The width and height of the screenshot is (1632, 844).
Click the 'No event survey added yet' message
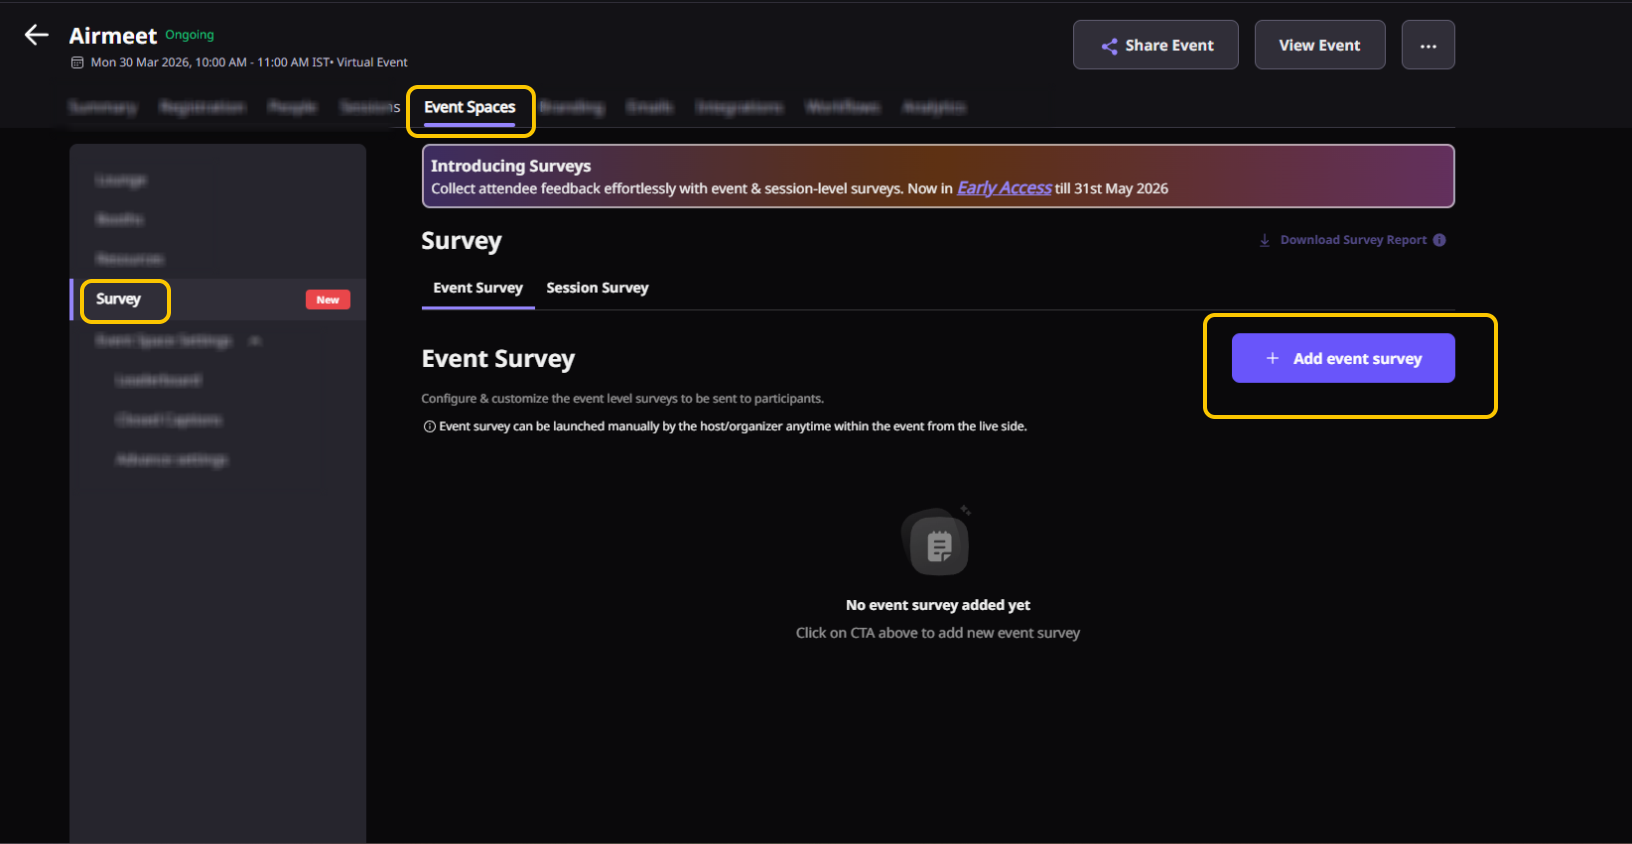pyautogui.click(x=938, y=605)
